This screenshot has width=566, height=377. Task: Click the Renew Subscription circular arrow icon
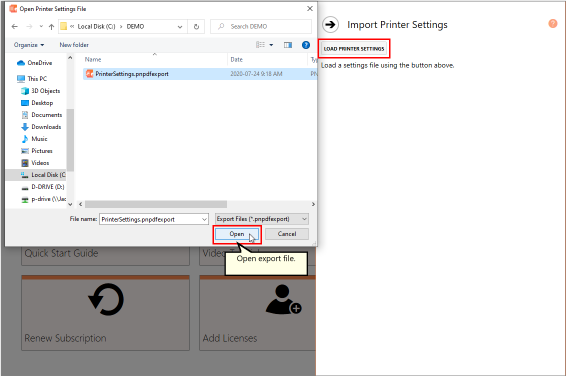coord(106,300)
